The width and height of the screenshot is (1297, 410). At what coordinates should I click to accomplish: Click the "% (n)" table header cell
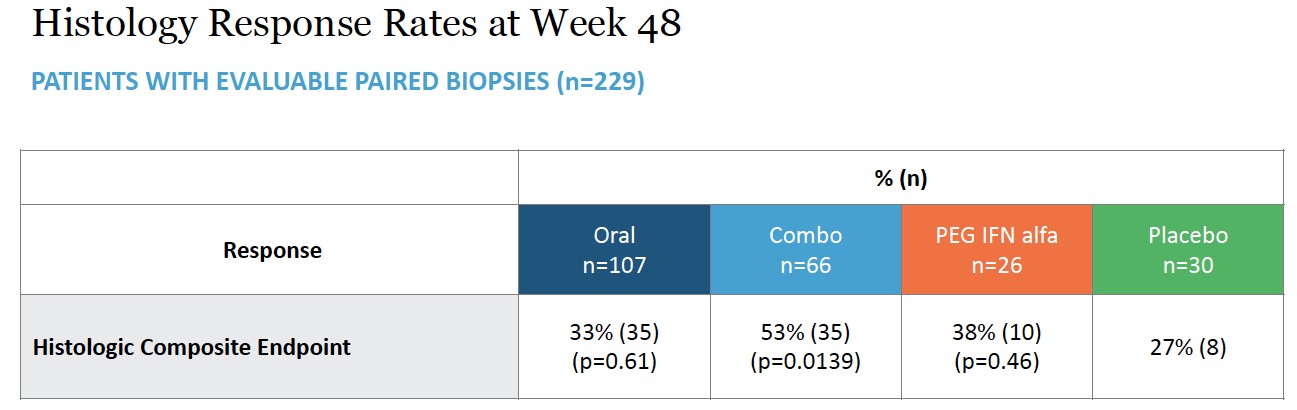coord(900,178)
